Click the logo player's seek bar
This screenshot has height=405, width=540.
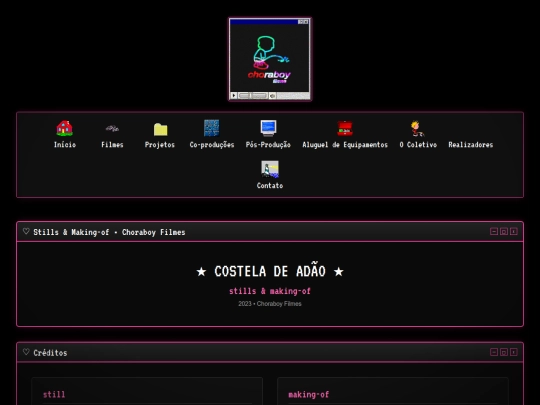point(253,95)
